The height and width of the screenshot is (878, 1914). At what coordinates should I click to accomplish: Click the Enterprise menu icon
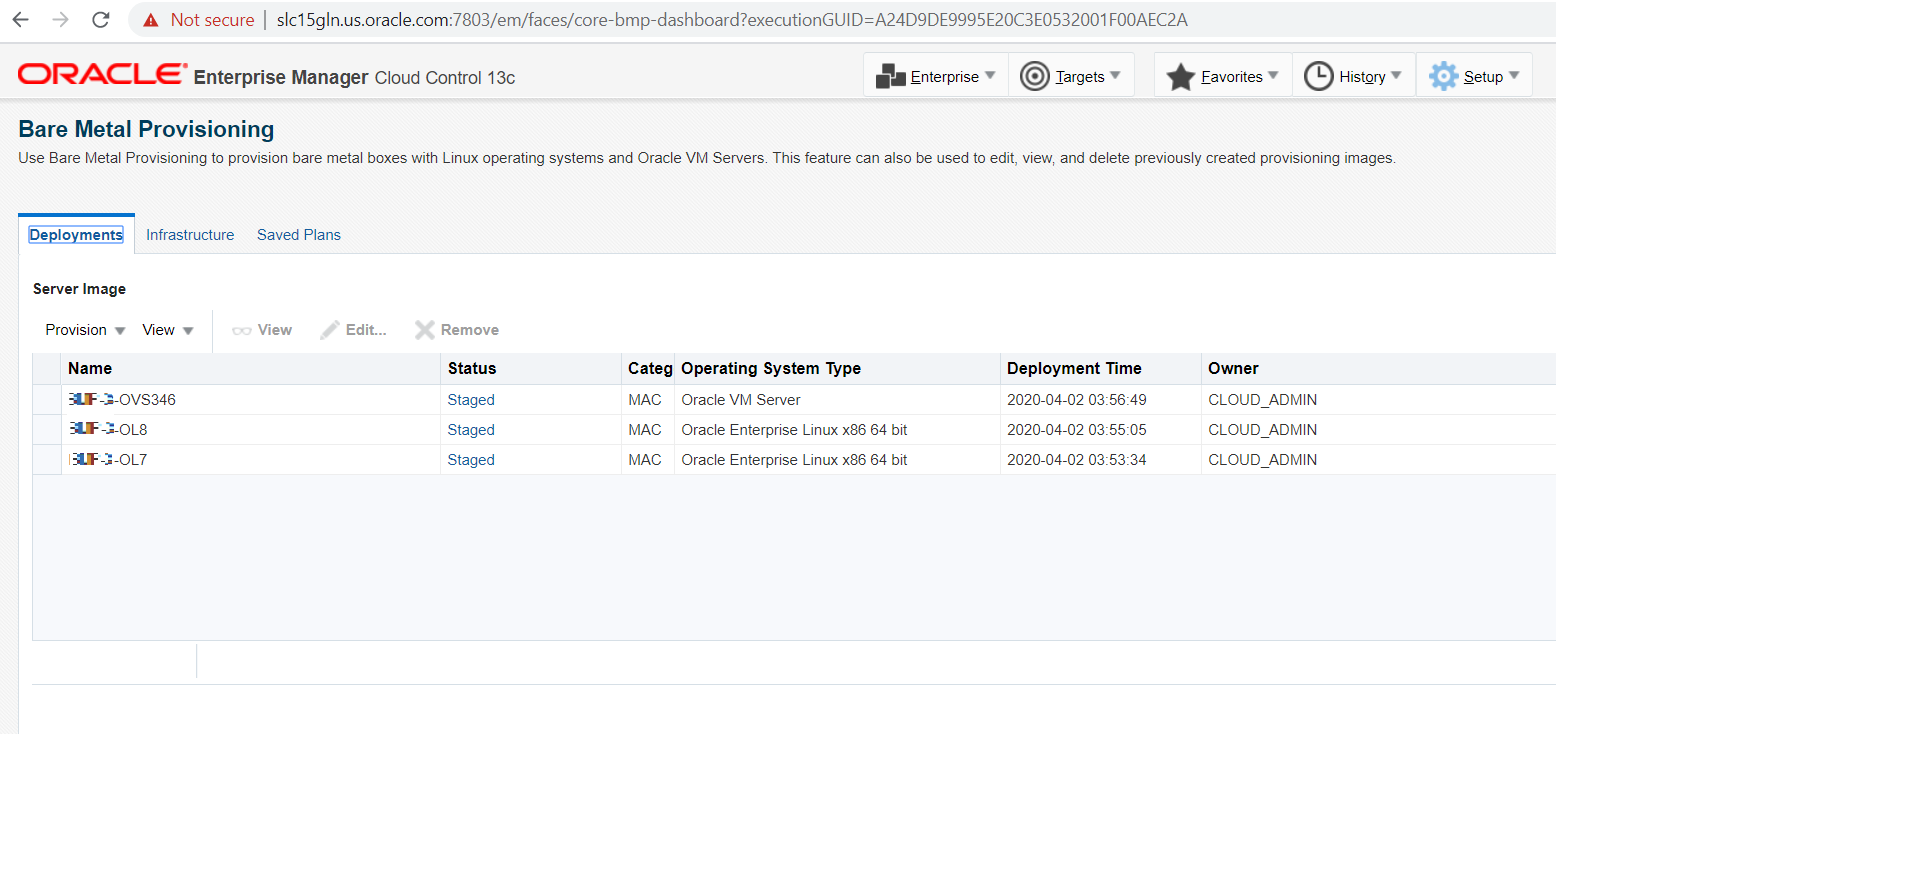tap(890, 76)
